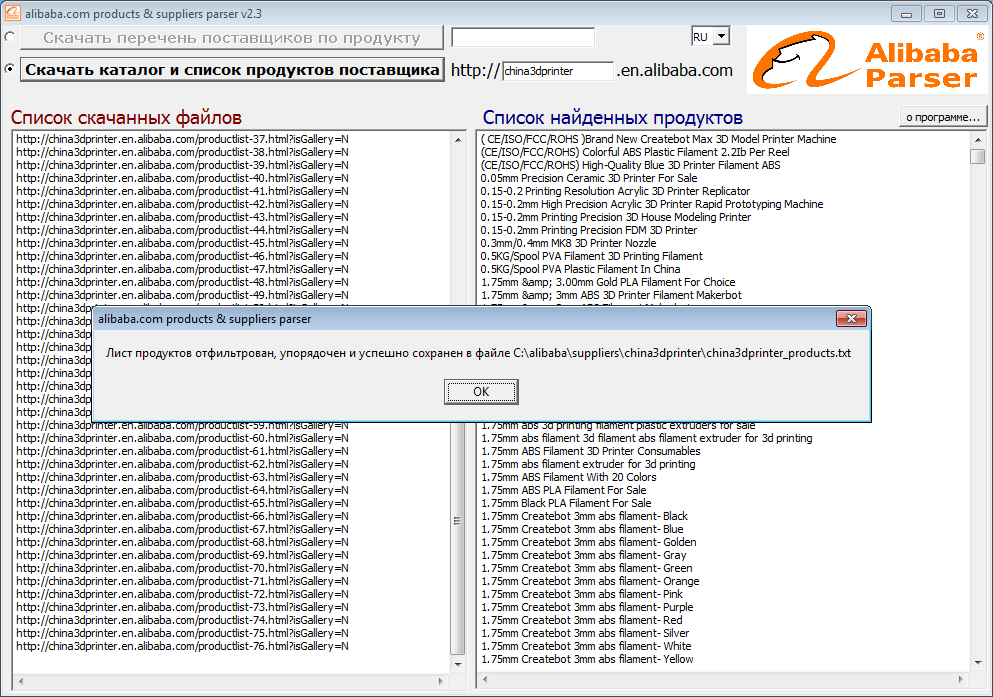Select '0.05mm Precision Ceramic 3D Printer For Sale'
The height and width of the screenshot is (697, 993).
[x=589, y=179]
